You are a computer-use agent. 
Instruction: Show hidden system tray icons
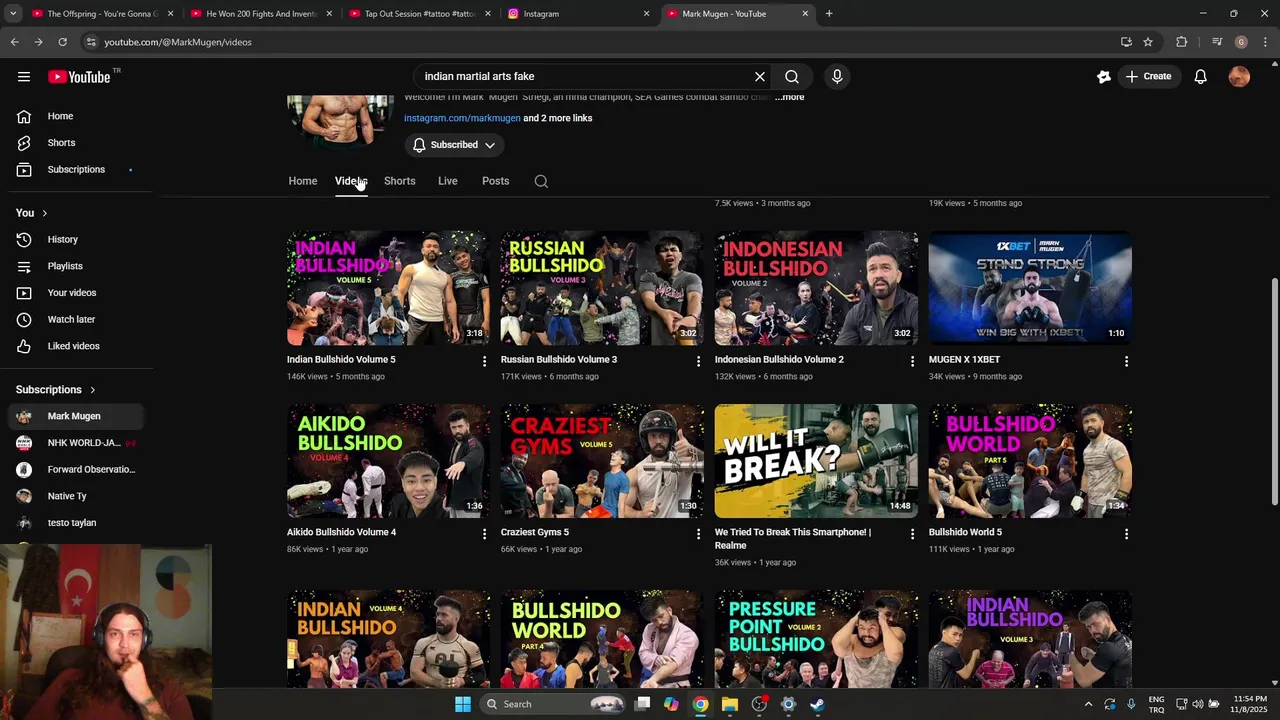[x=1089, y=704]
